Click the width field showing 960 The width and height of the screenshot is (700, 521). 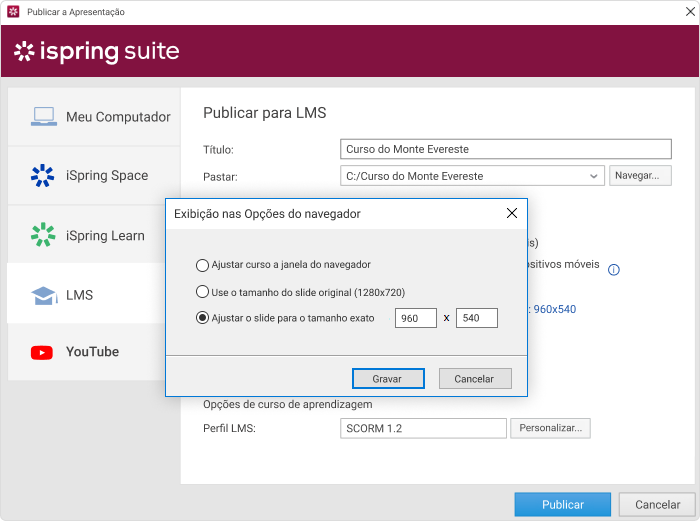tap(416, 318)
